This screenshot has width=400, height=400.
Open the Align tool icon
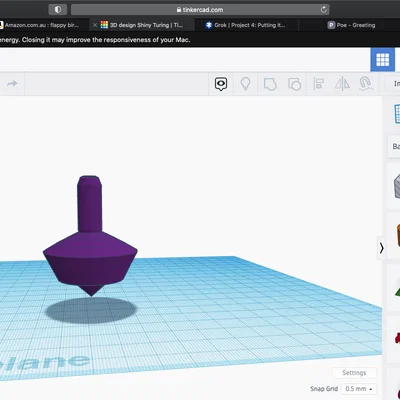(x=319, y=84)
